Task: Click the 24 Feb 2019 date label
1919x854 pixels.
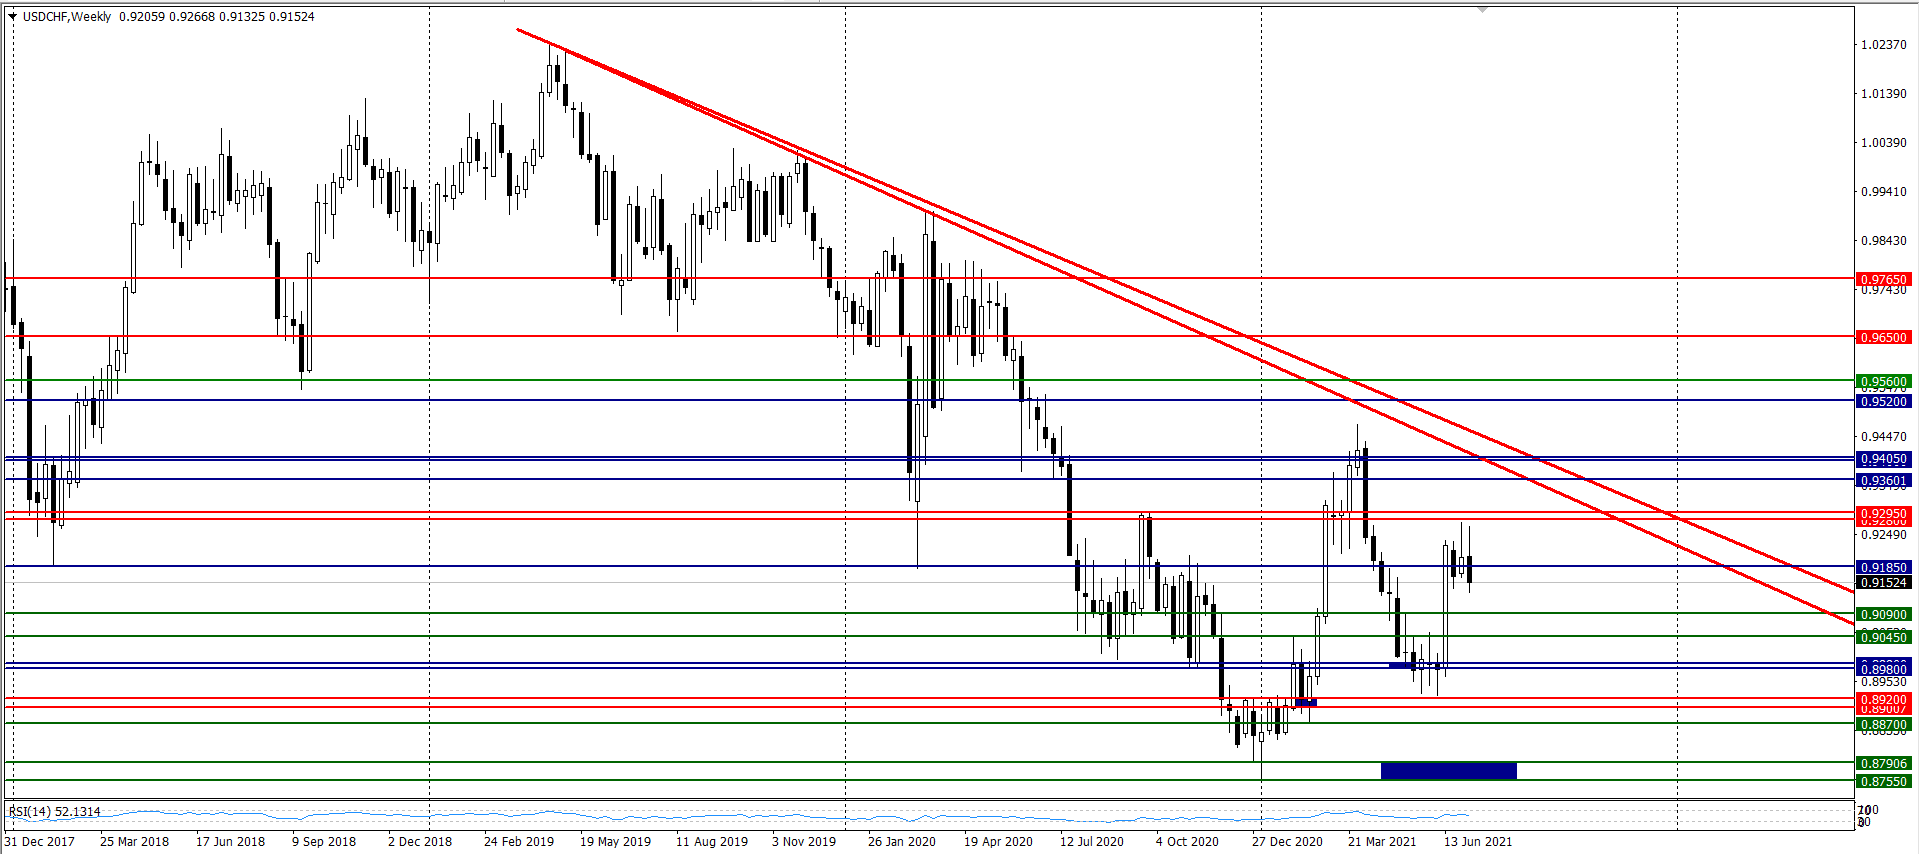Action: [x=518, y=842]
